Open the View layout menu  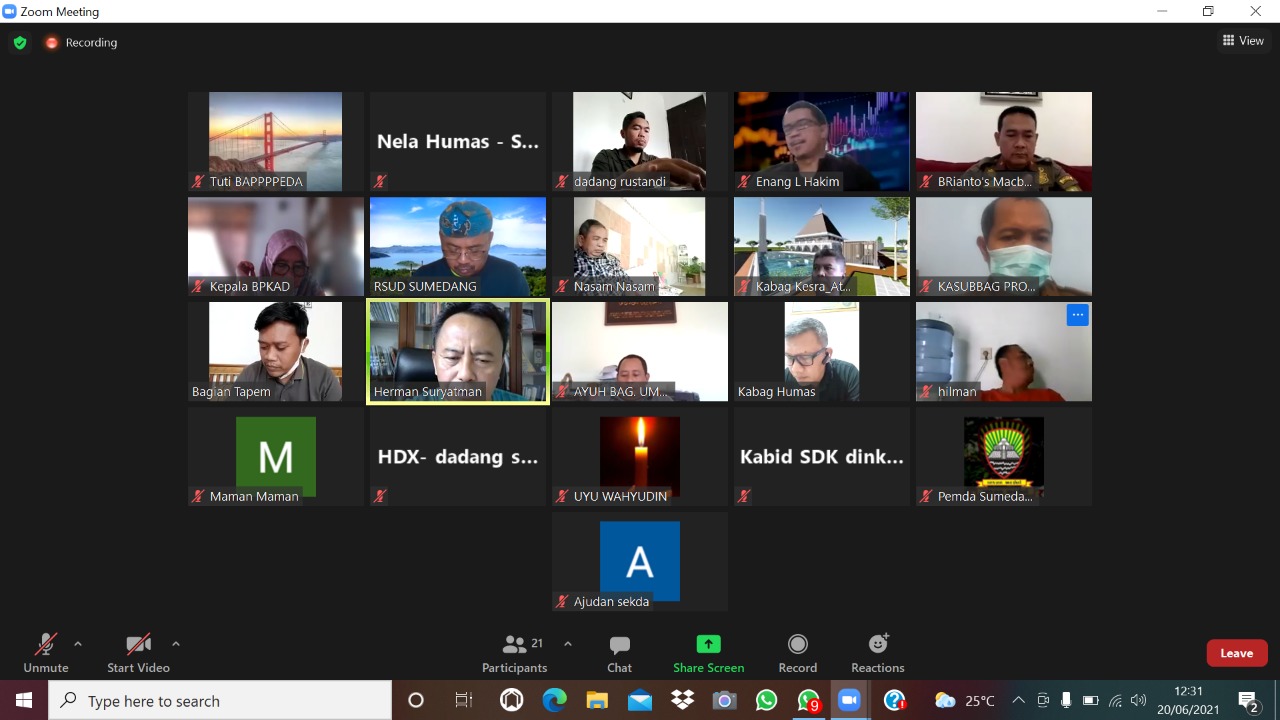coord(1243,41)
